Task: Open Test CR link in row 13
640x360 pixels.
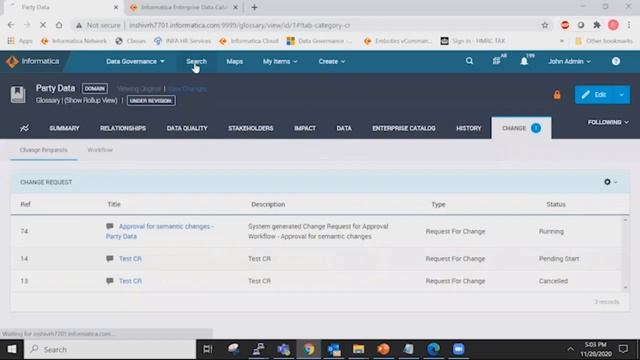Action: pyautogui.click(x=130, y=281)
